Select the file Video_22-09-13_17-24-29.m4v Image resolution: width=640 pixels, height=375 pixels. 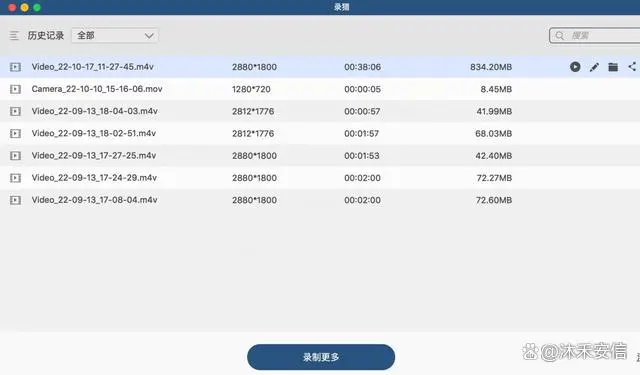pyautogui.click(x=94, y=178)
